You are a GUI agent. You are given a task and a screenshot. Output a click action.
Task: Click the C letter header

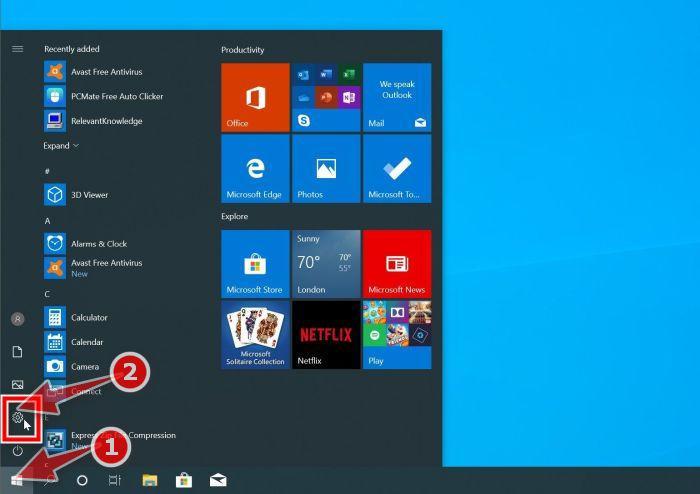pyautogui.click(x=47, y=294)
